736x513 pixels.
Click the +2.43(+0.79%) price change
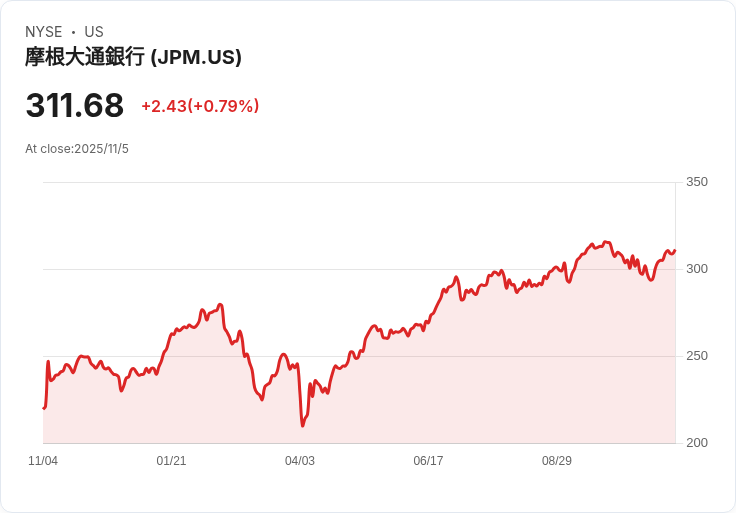coord(200,106)
